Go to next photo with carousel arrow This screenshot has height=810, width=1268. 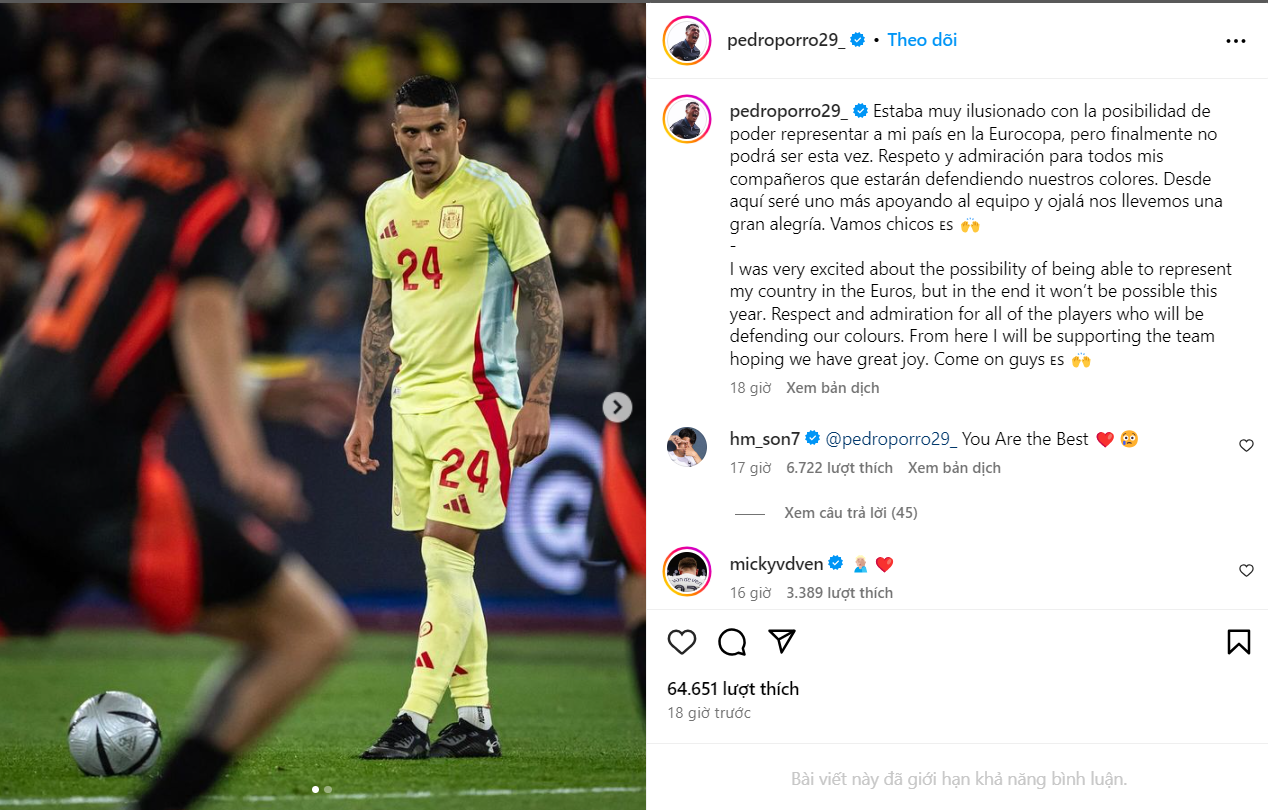pyautogui.click(x=617, y=407)
